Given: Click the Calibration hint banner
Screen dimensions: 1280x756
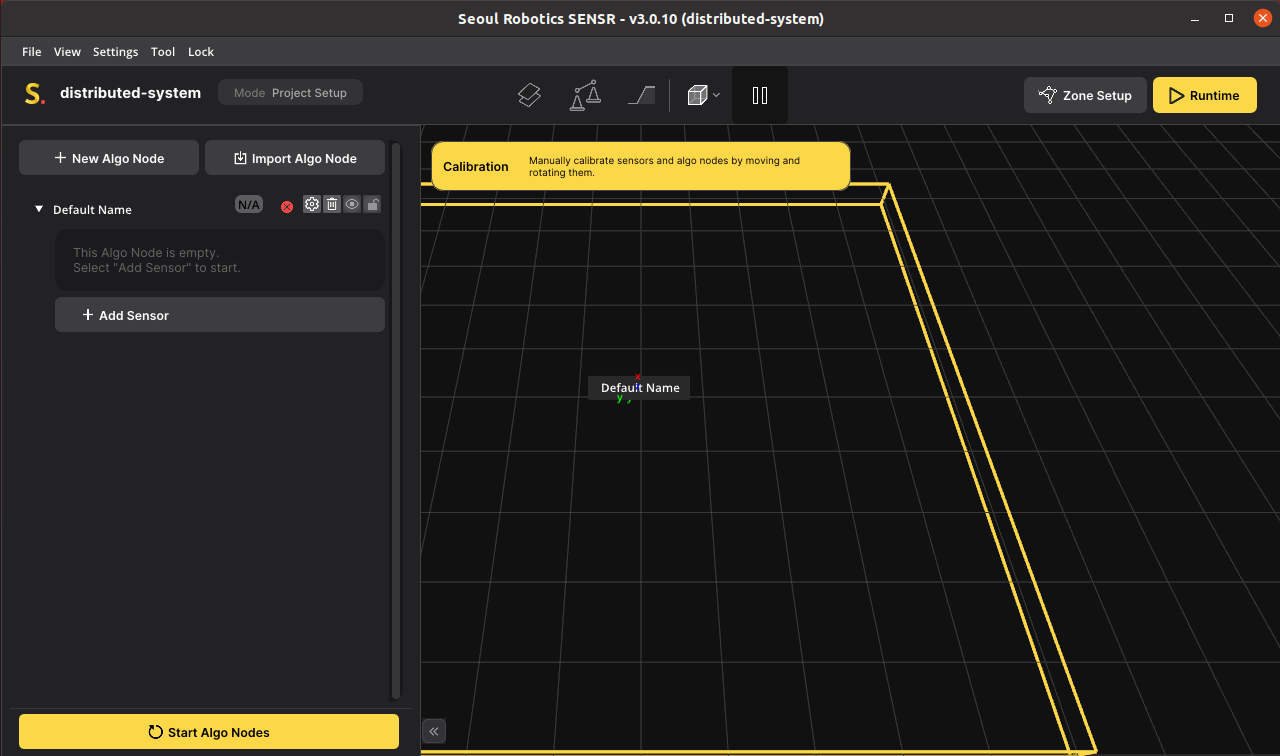Looking at the screenshot, I should (x=640, y=166).
